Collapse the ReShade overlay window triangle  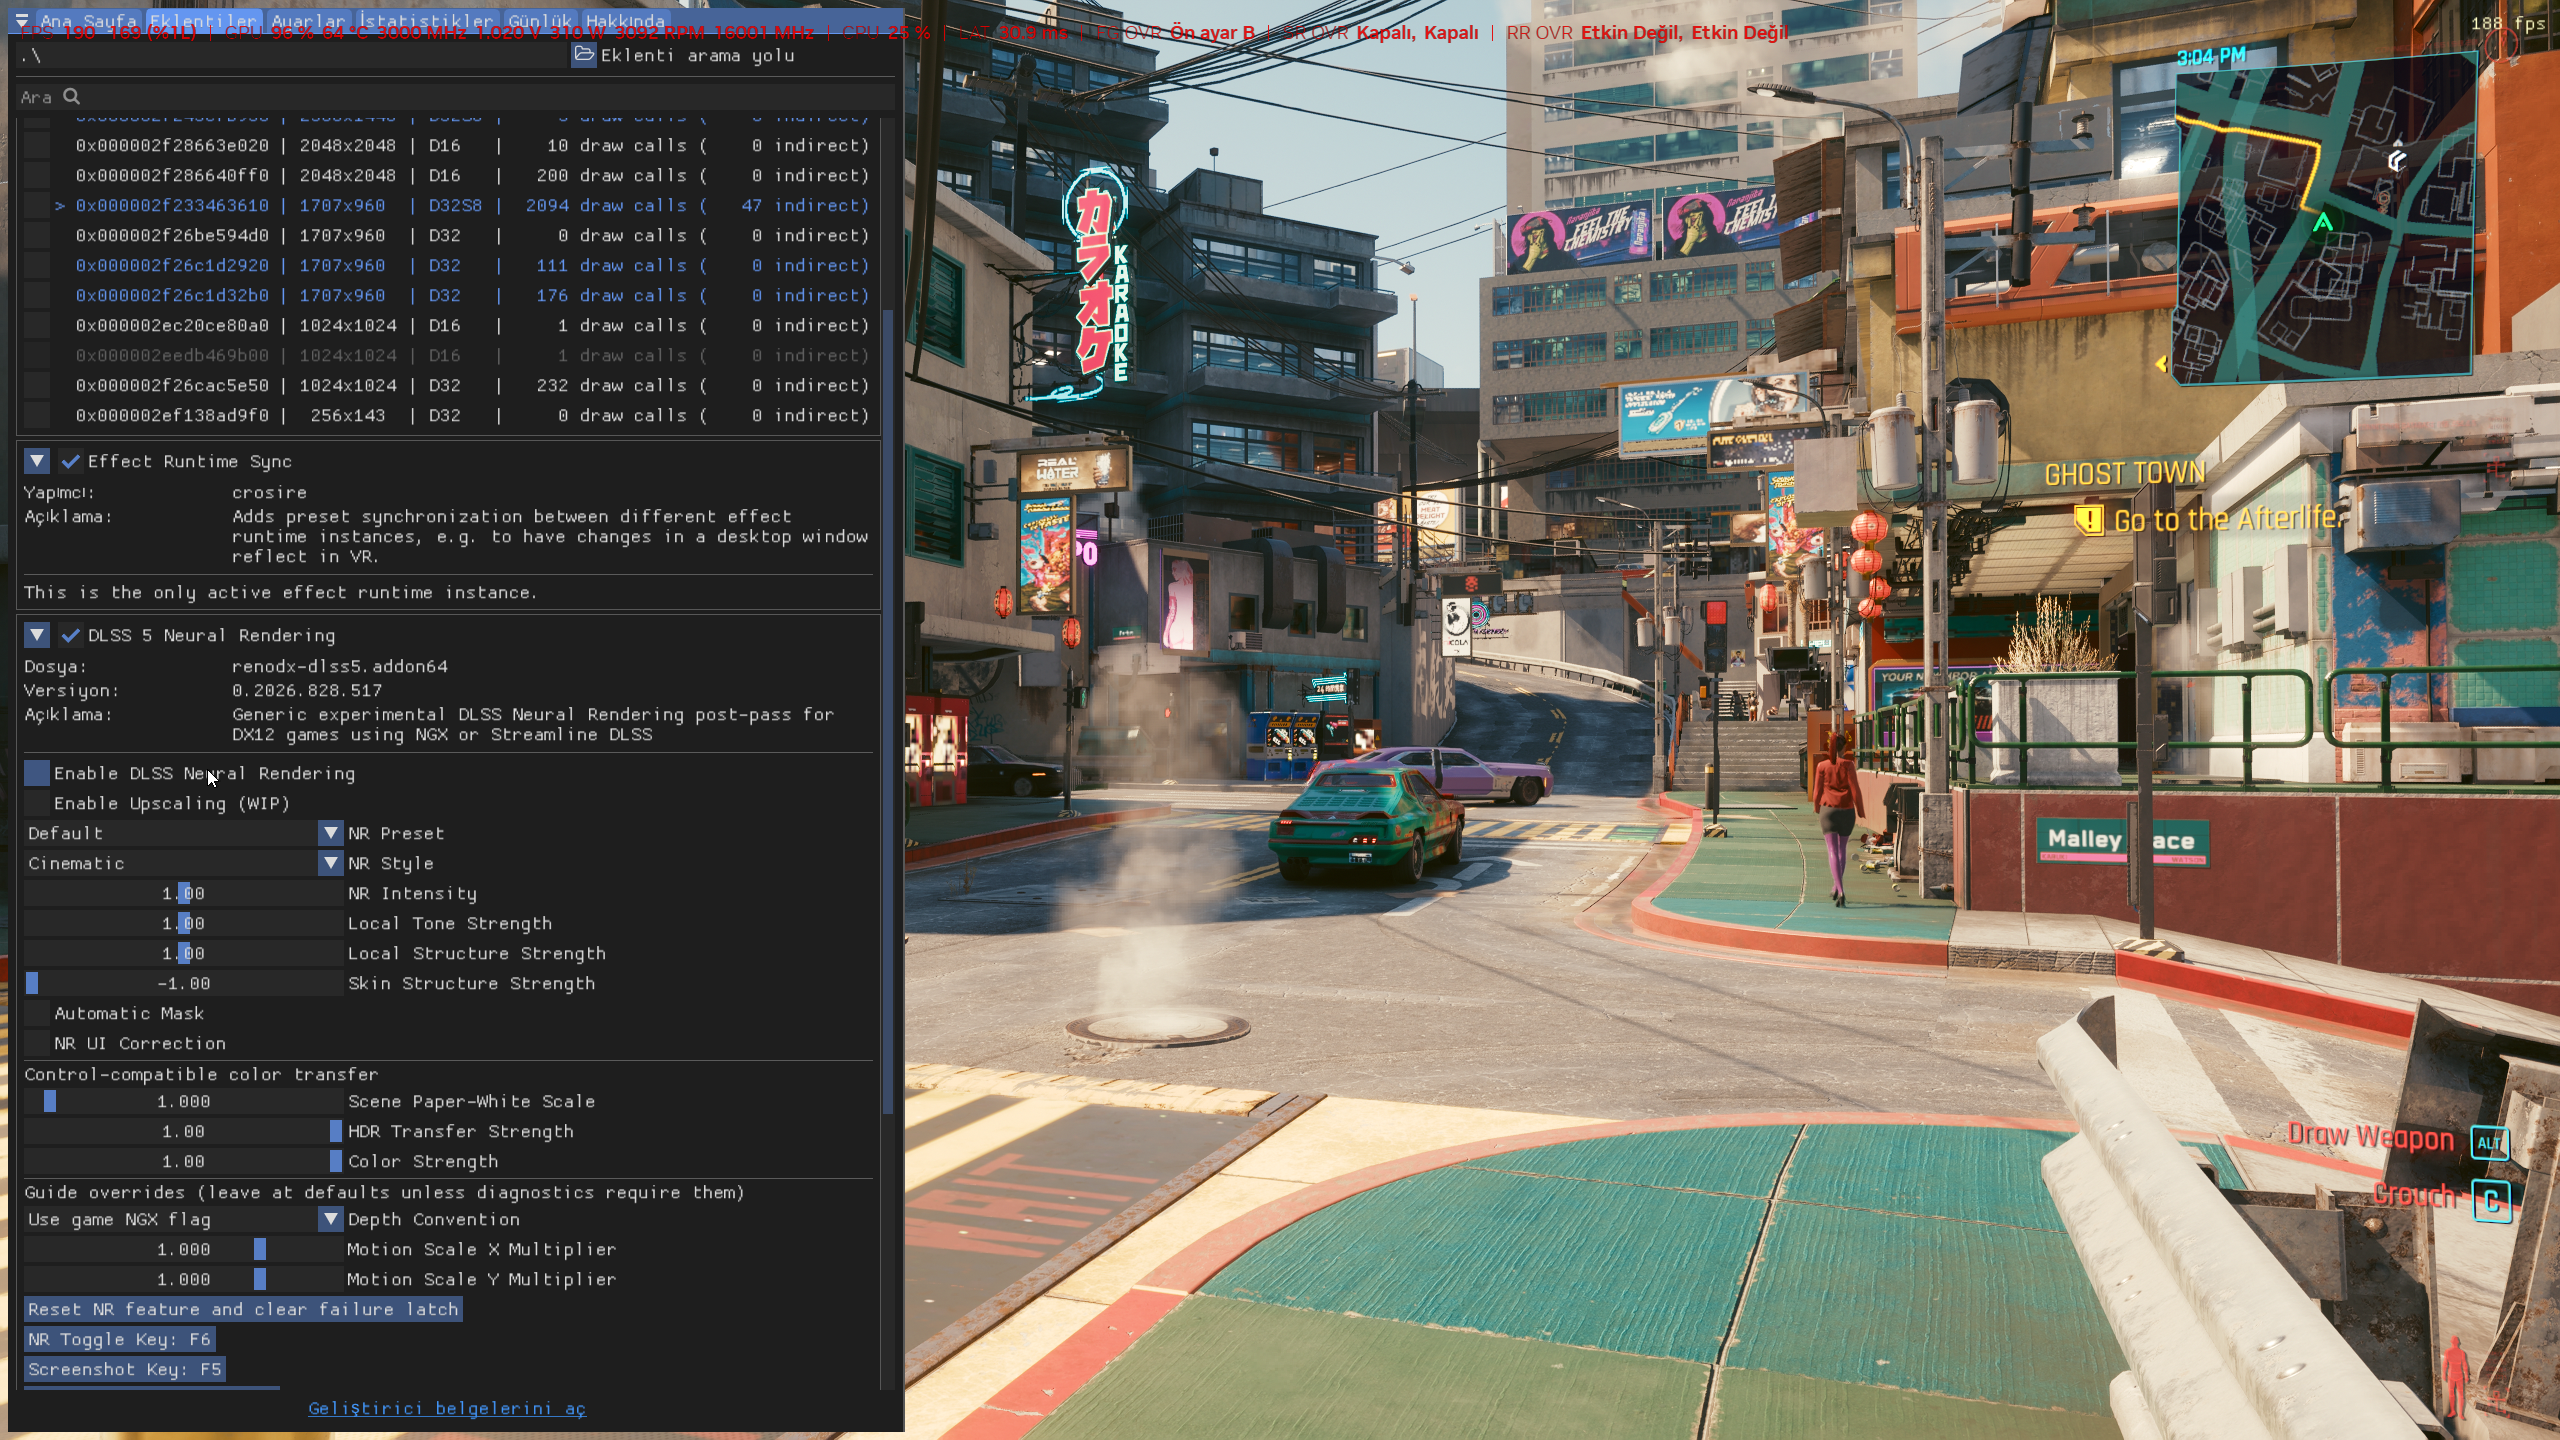point(21,21)
